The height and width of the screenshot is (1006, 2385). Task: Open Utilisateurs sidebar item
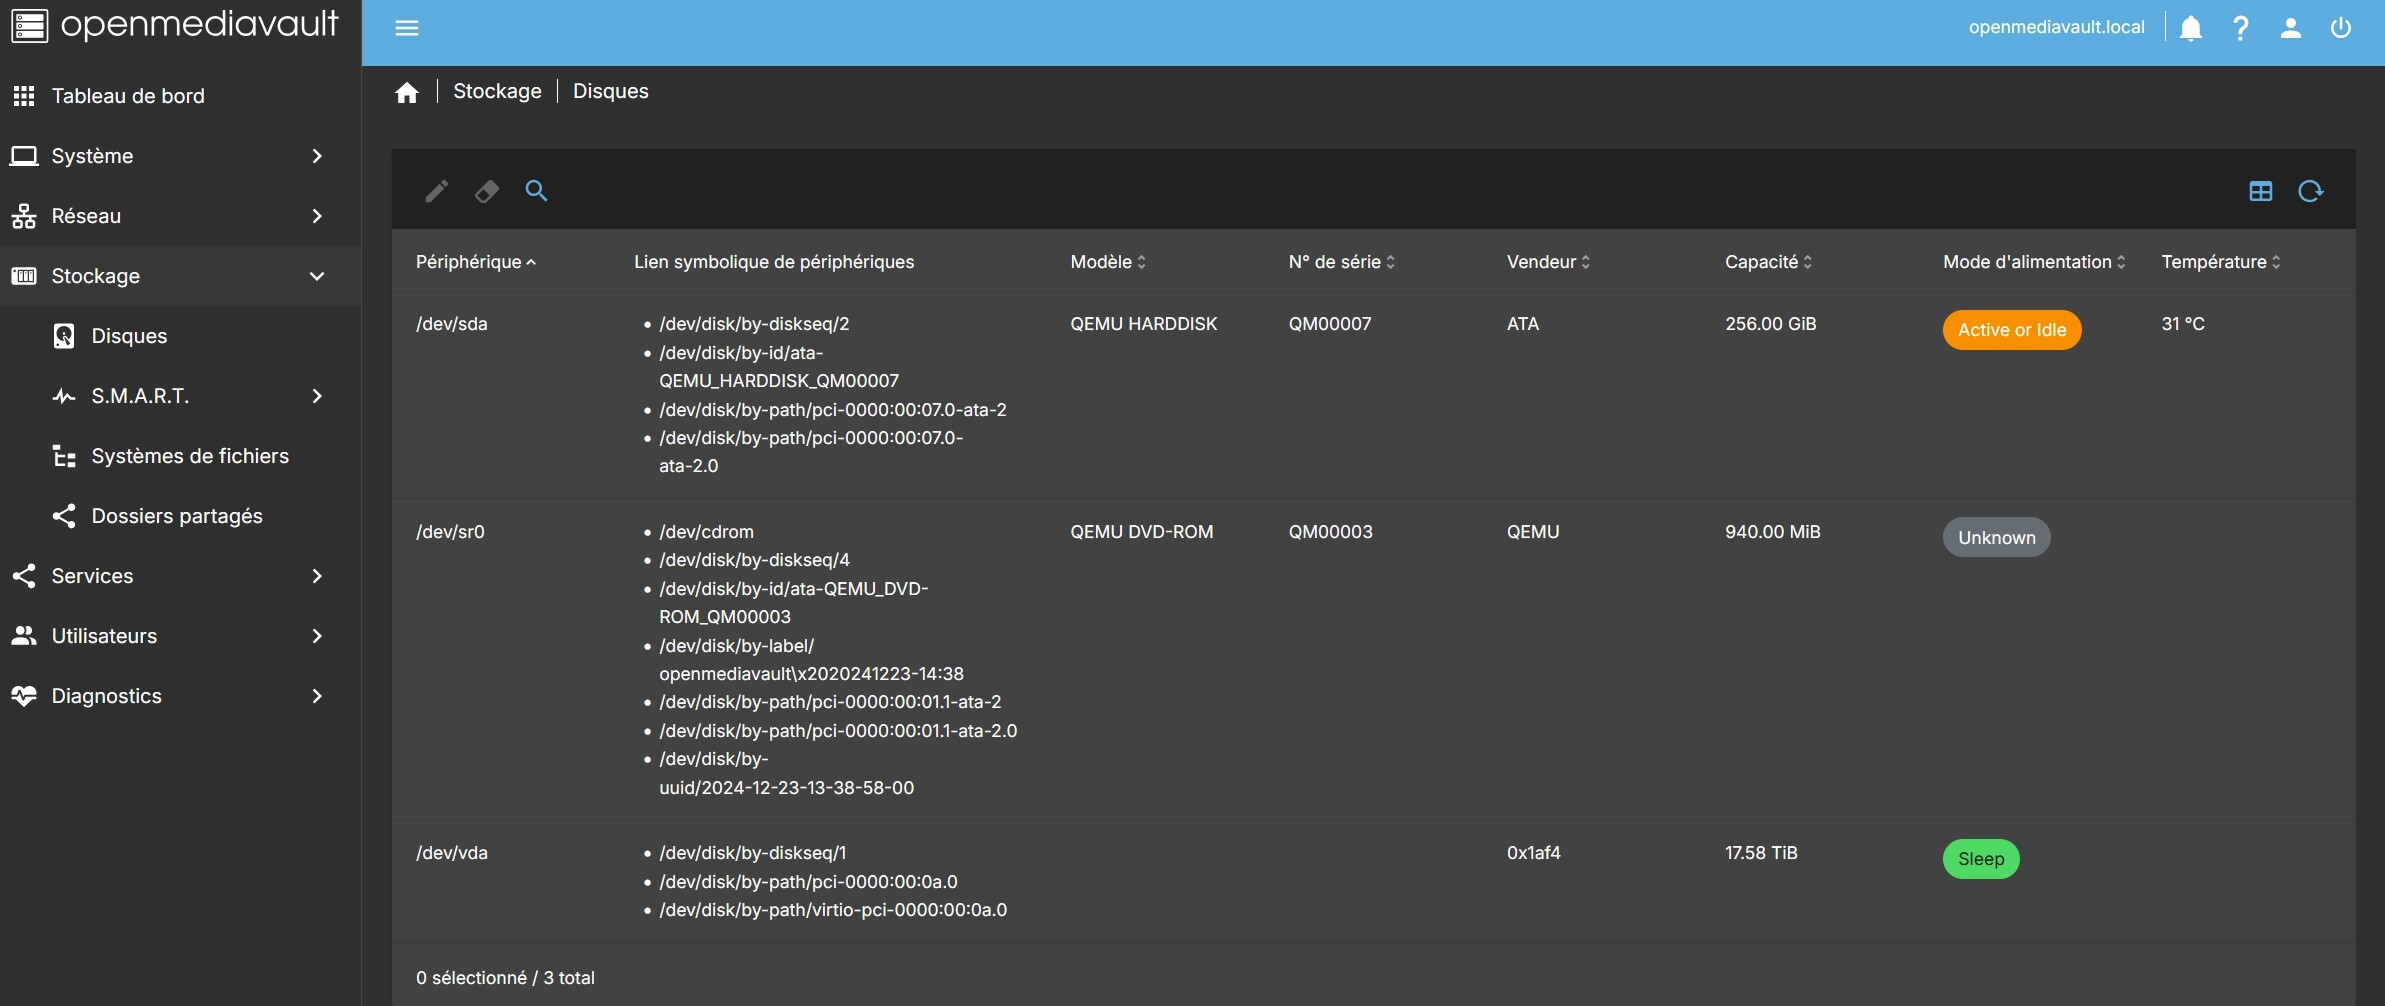click(180, 636)
